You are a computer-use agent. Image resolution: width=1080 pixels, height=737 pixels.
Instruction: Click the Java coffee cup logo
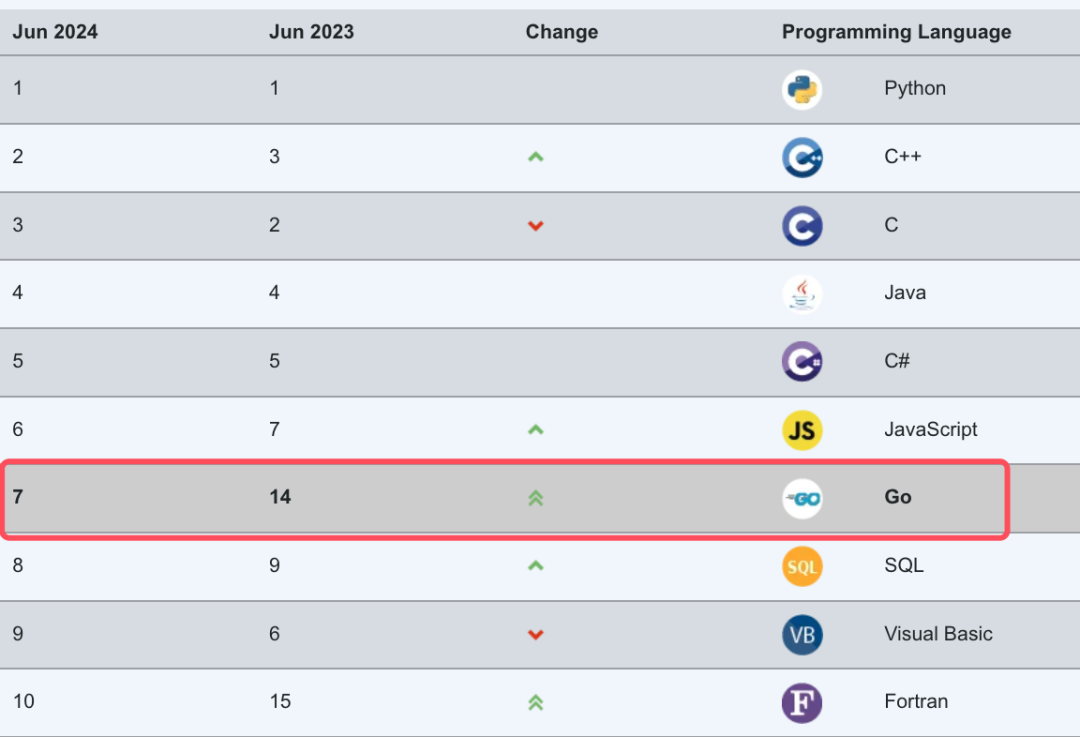pos(802,294)
